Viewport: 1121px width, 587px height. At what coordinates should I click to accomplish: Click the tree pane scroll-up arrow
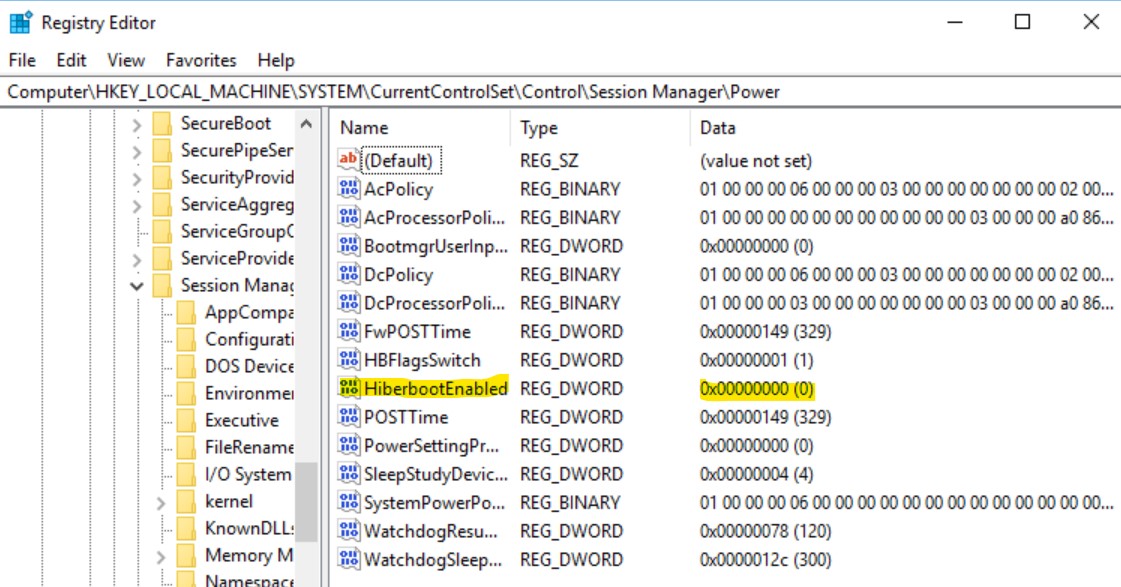click(306, 124)
